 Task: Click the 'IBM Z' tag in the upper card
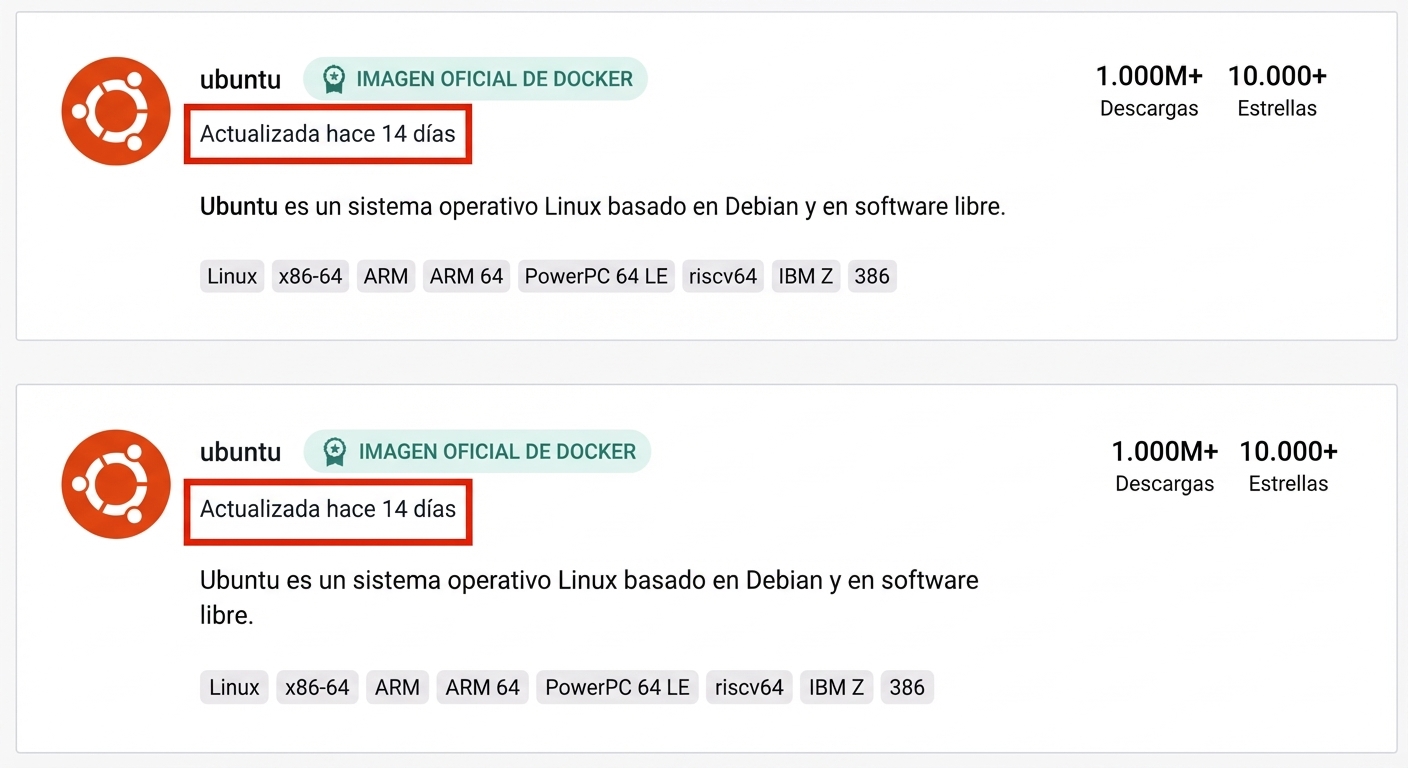point(806,276)
